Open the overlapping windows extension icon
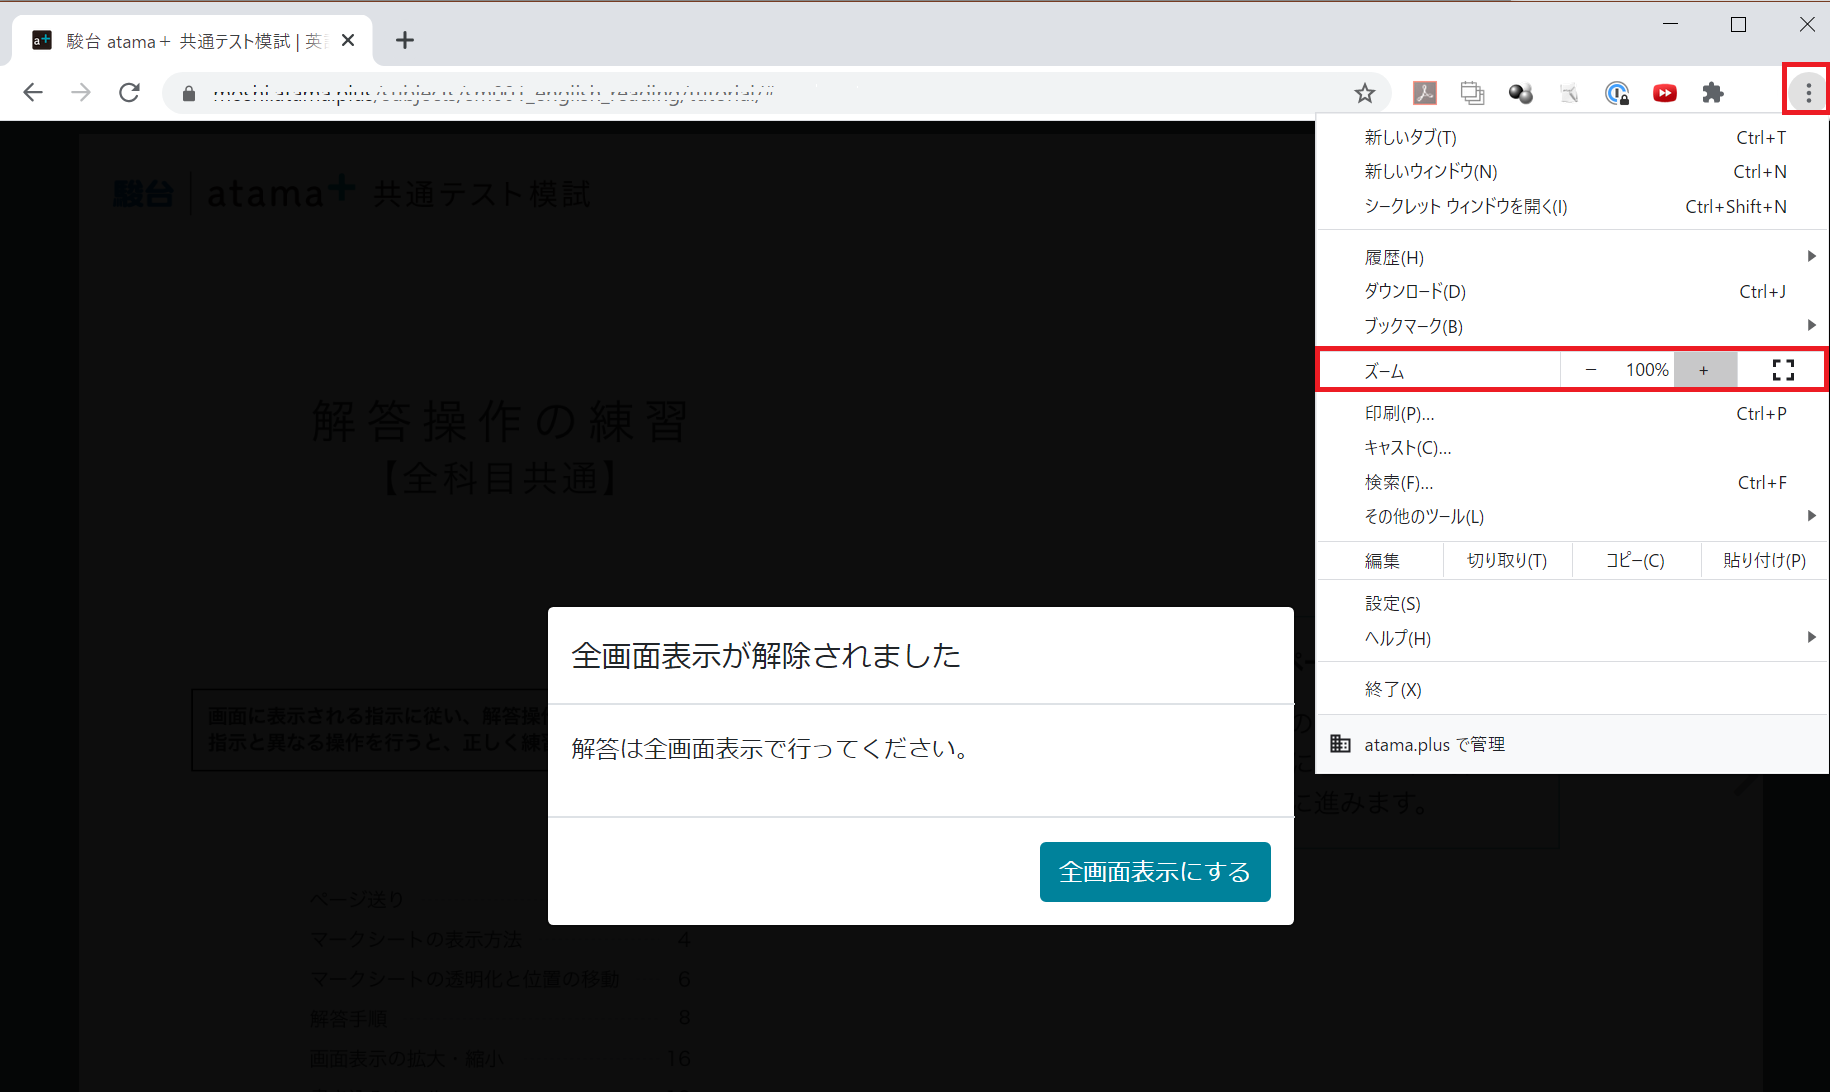Screen dimensions: 1830x1092 click(1472, 93)
